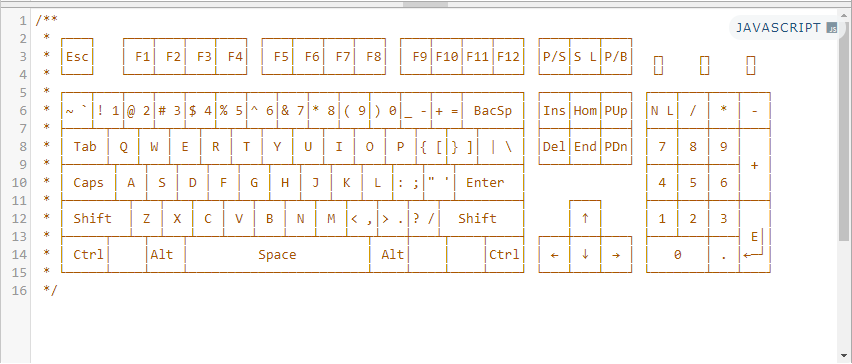Click the 'K' key text
The width and height of the screenshot is (852, 364).
347,183
